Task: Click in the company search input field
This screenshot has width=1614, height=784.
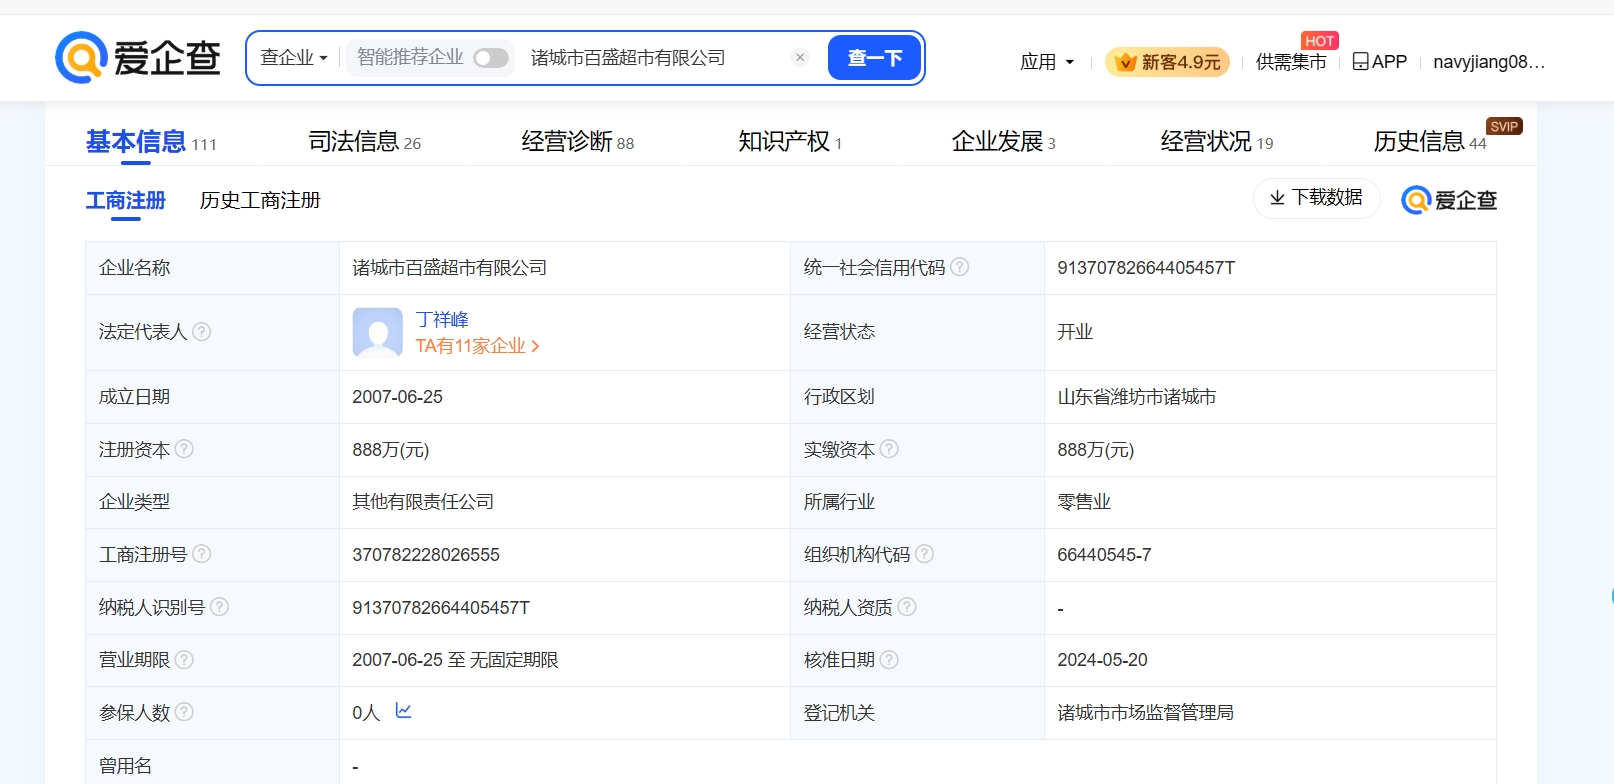Action: [650, 58]
